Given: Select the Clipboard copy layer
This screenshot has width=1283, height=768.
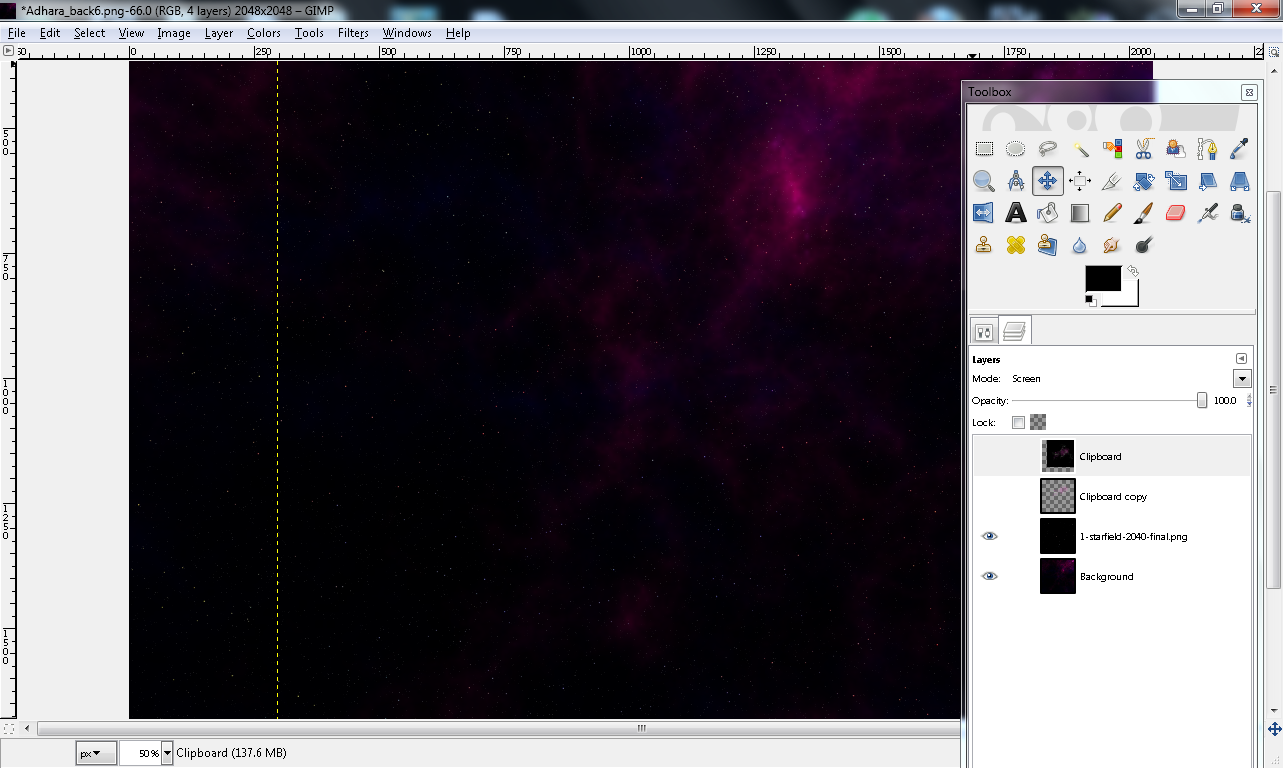Looking at the screenshot, I should click(x=1112, y=496).
